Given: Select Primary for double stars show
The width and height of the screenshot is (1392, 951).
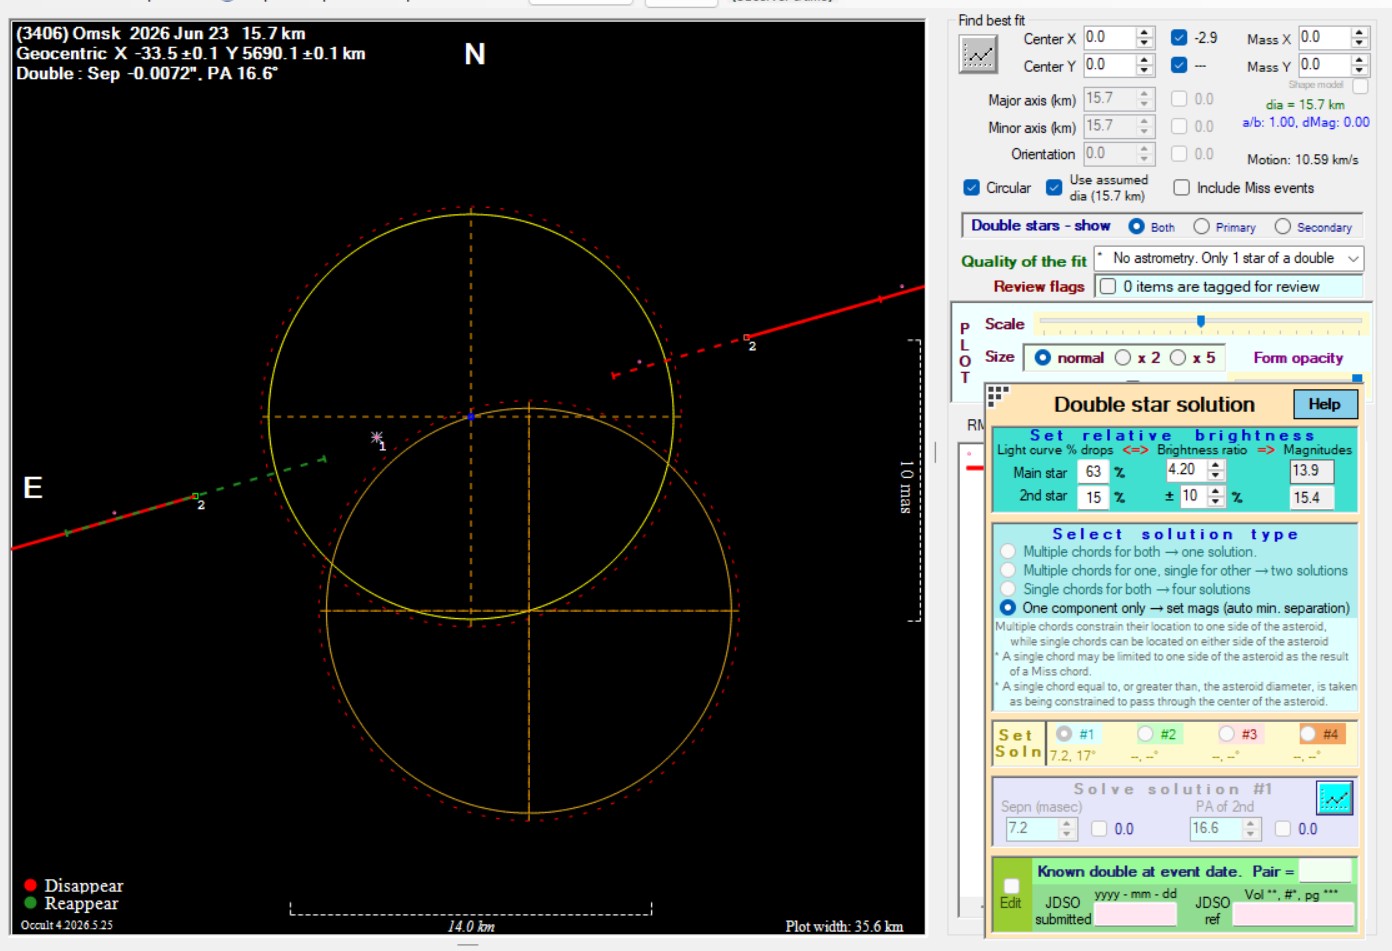Looking at the screenshot, I should pyautogui.click(x=1202, y=227).
